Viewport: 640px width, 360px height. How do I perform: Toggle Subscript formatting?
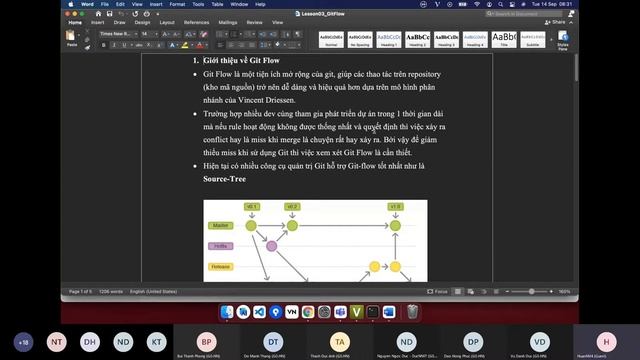(149, 45)
